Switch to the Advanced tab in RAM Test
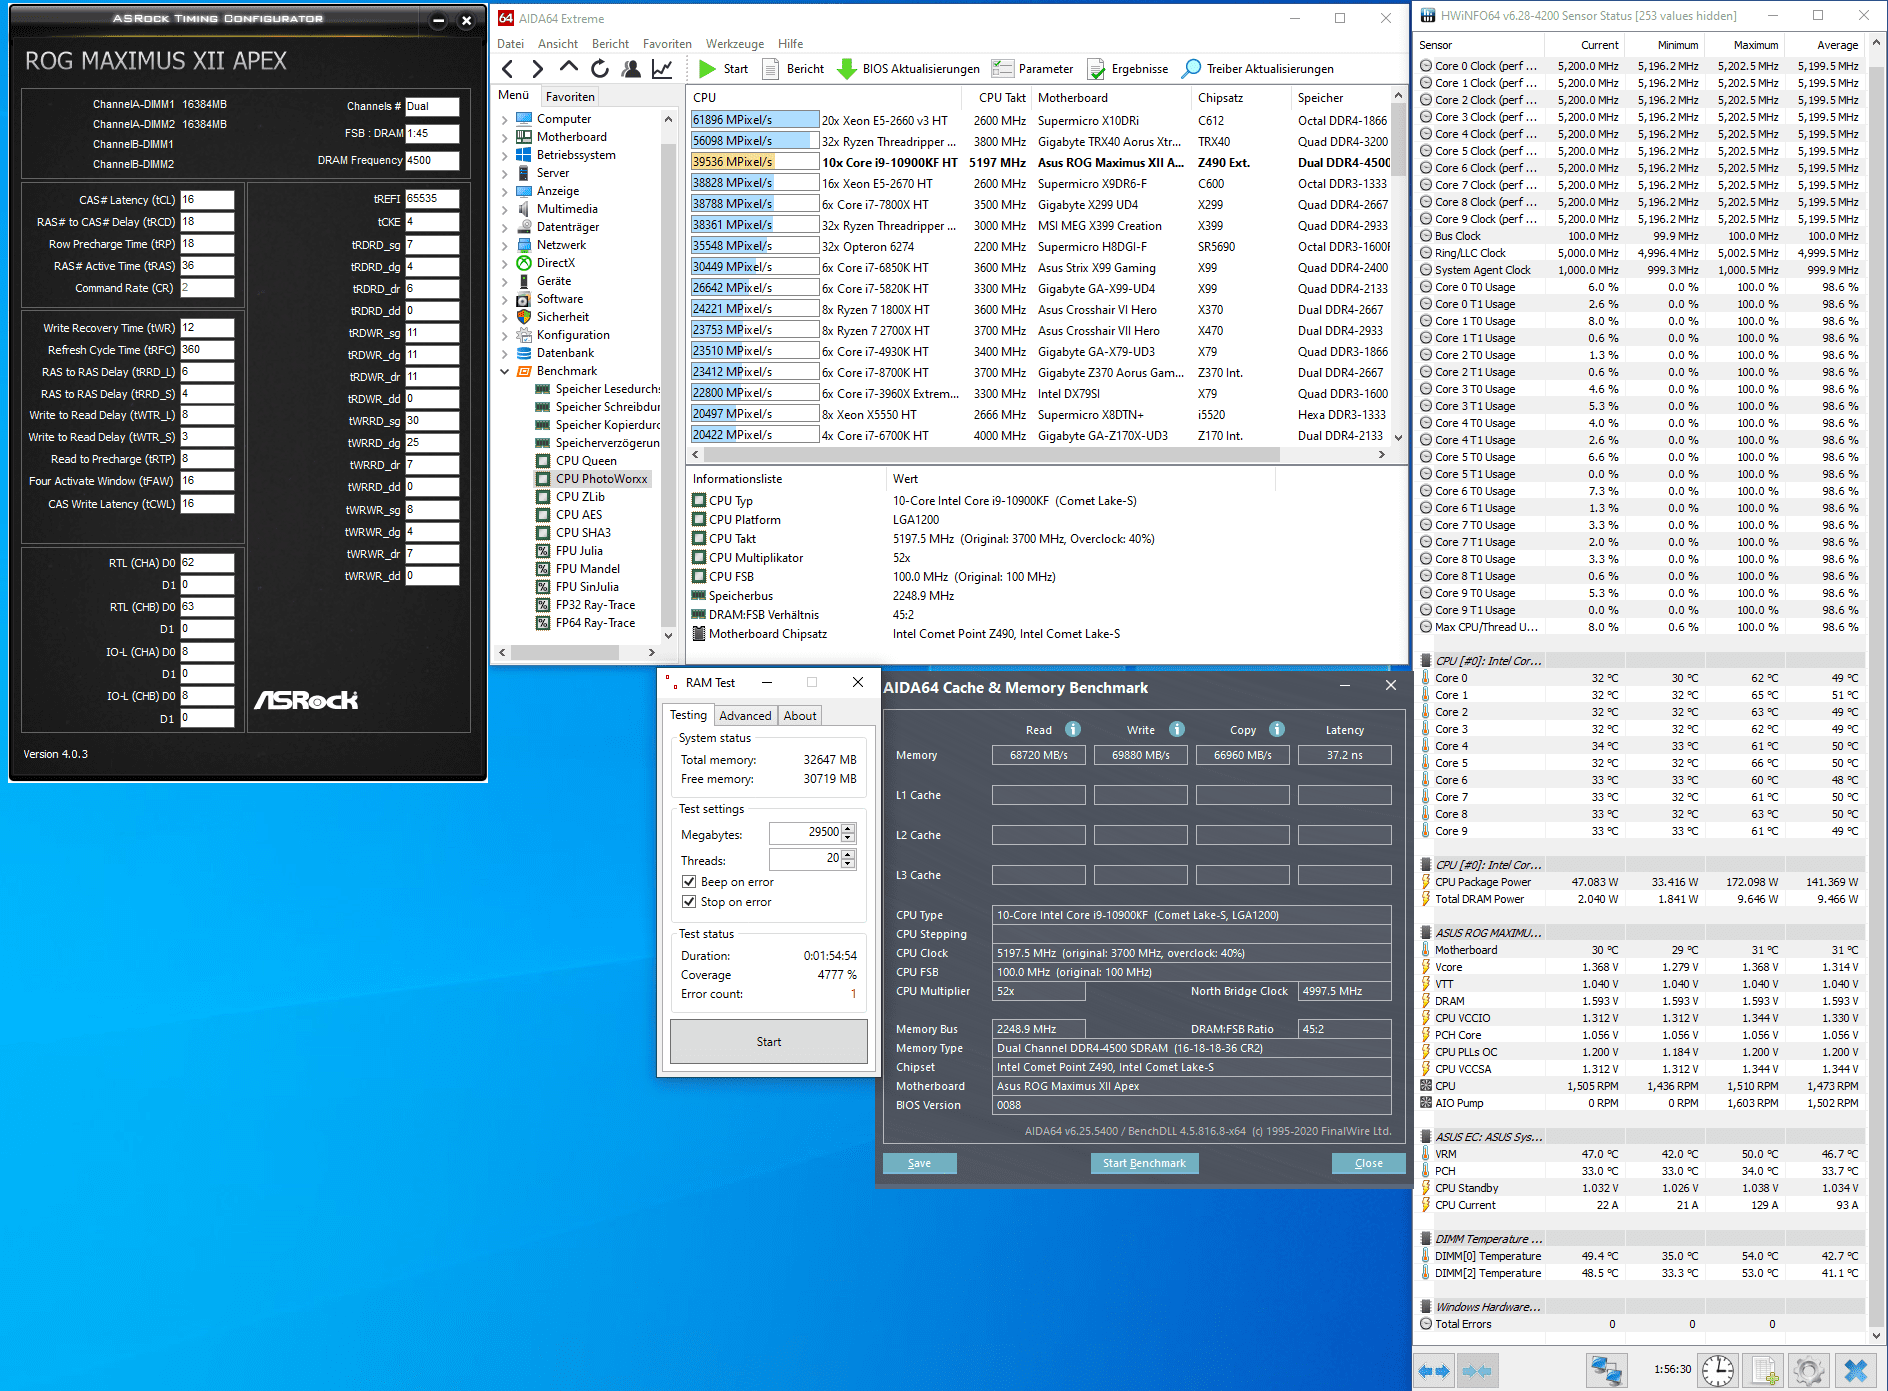Screen dimensions: 1888x1391 [745, 716]
